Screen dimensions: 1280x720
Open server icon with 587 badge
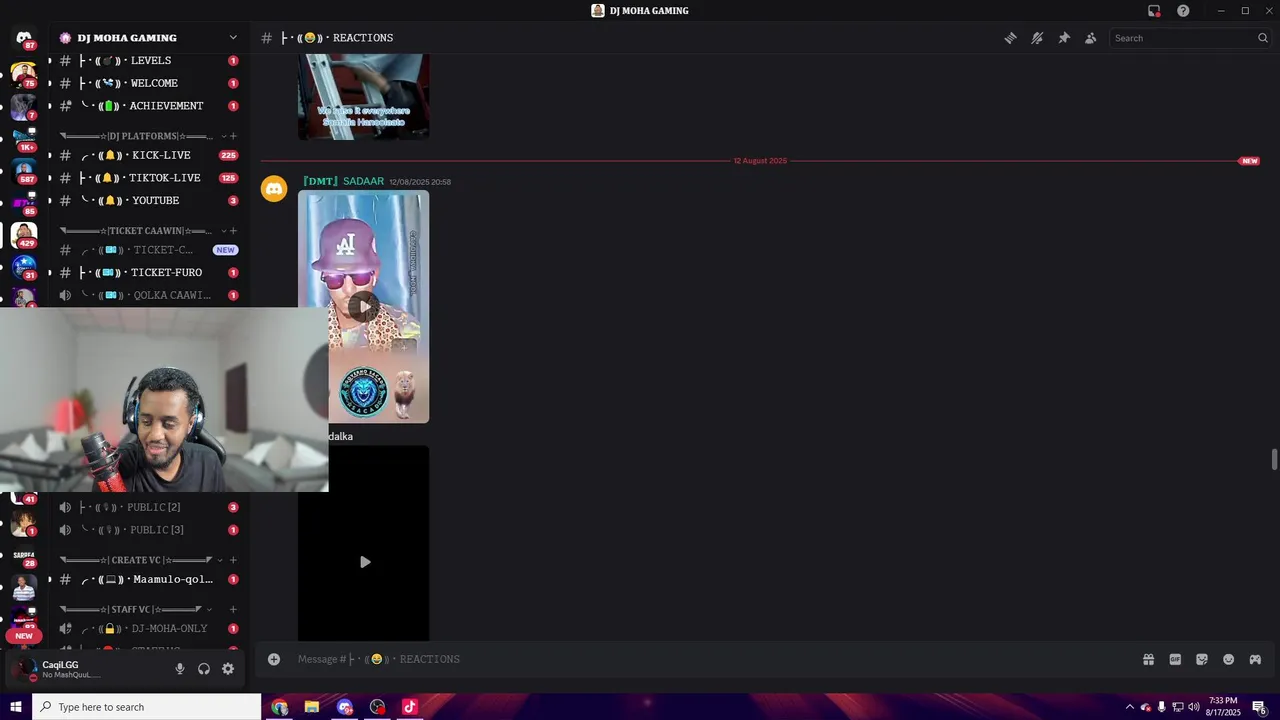(23, 170)
